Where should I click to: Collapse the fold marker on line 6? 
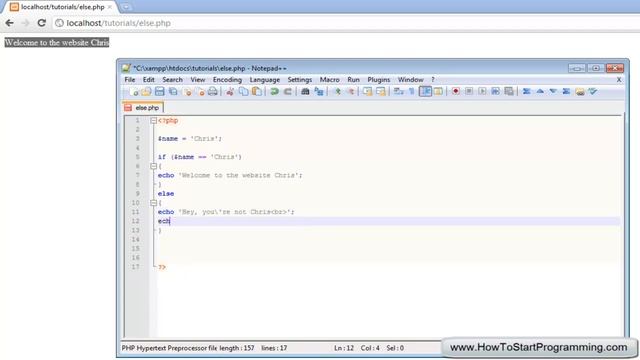coord(153,166)
